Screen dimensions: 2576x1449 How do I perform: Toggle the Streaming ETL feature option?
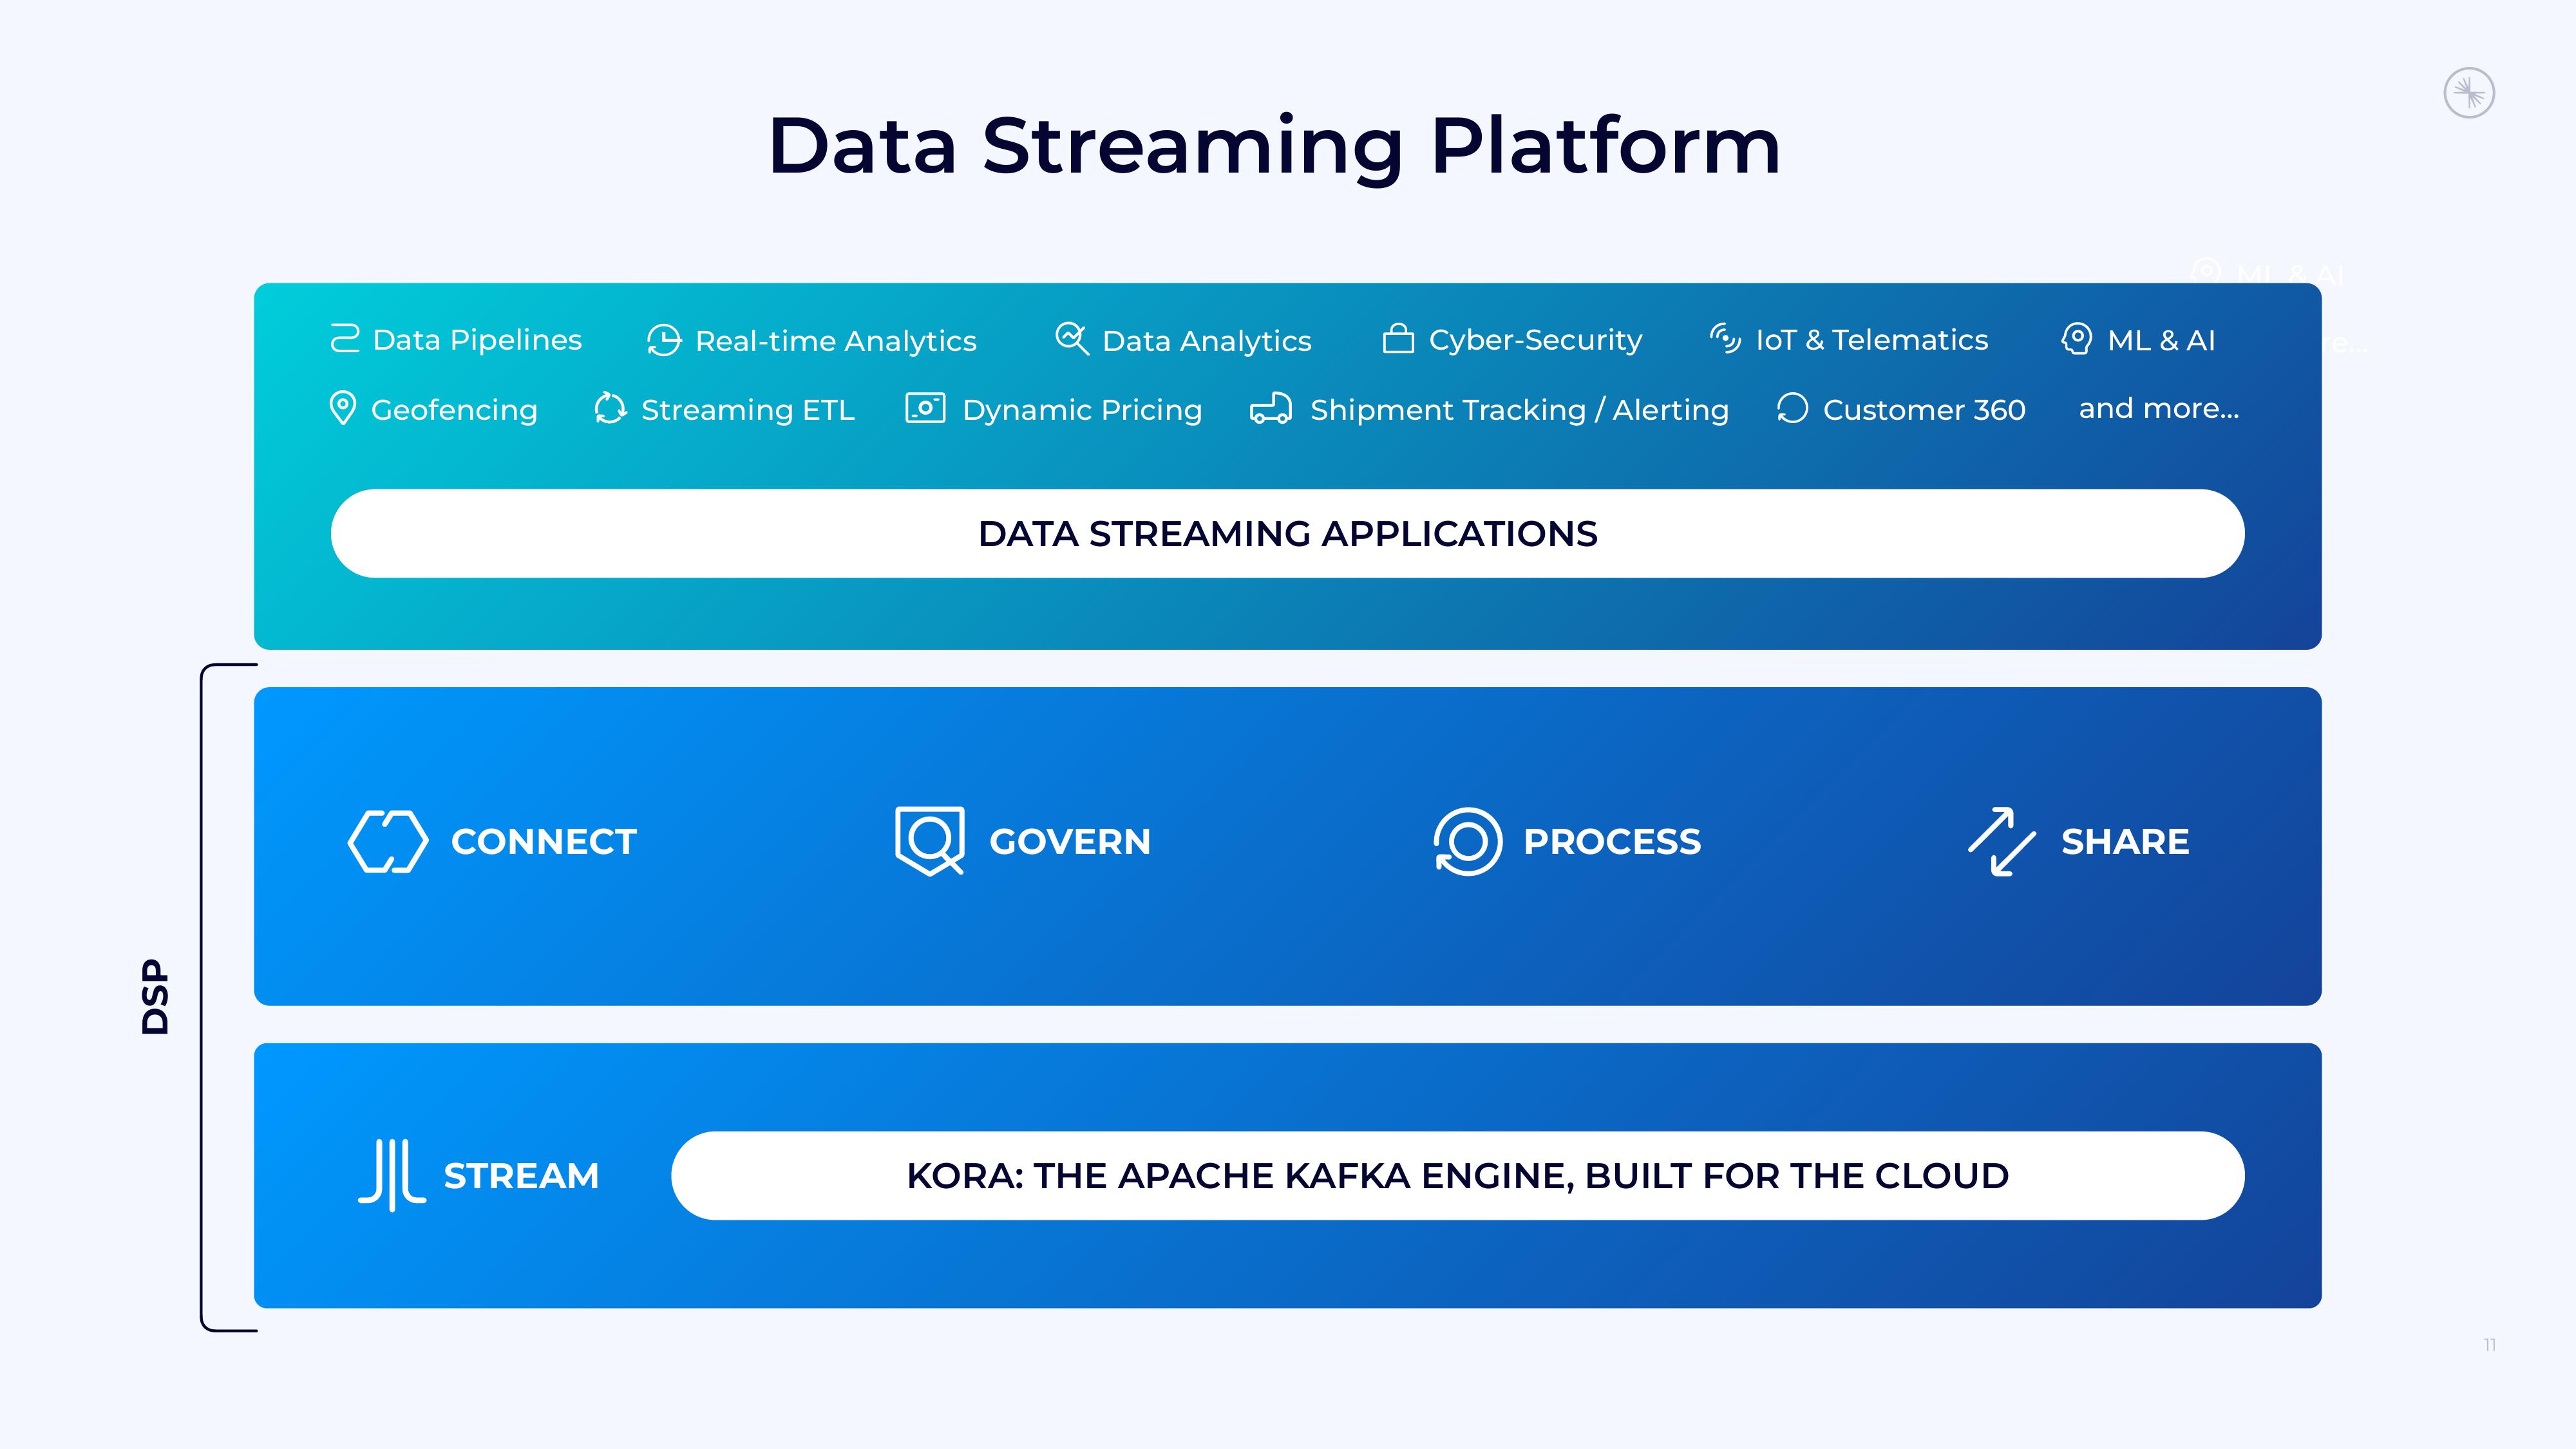(x=717, y=409)
